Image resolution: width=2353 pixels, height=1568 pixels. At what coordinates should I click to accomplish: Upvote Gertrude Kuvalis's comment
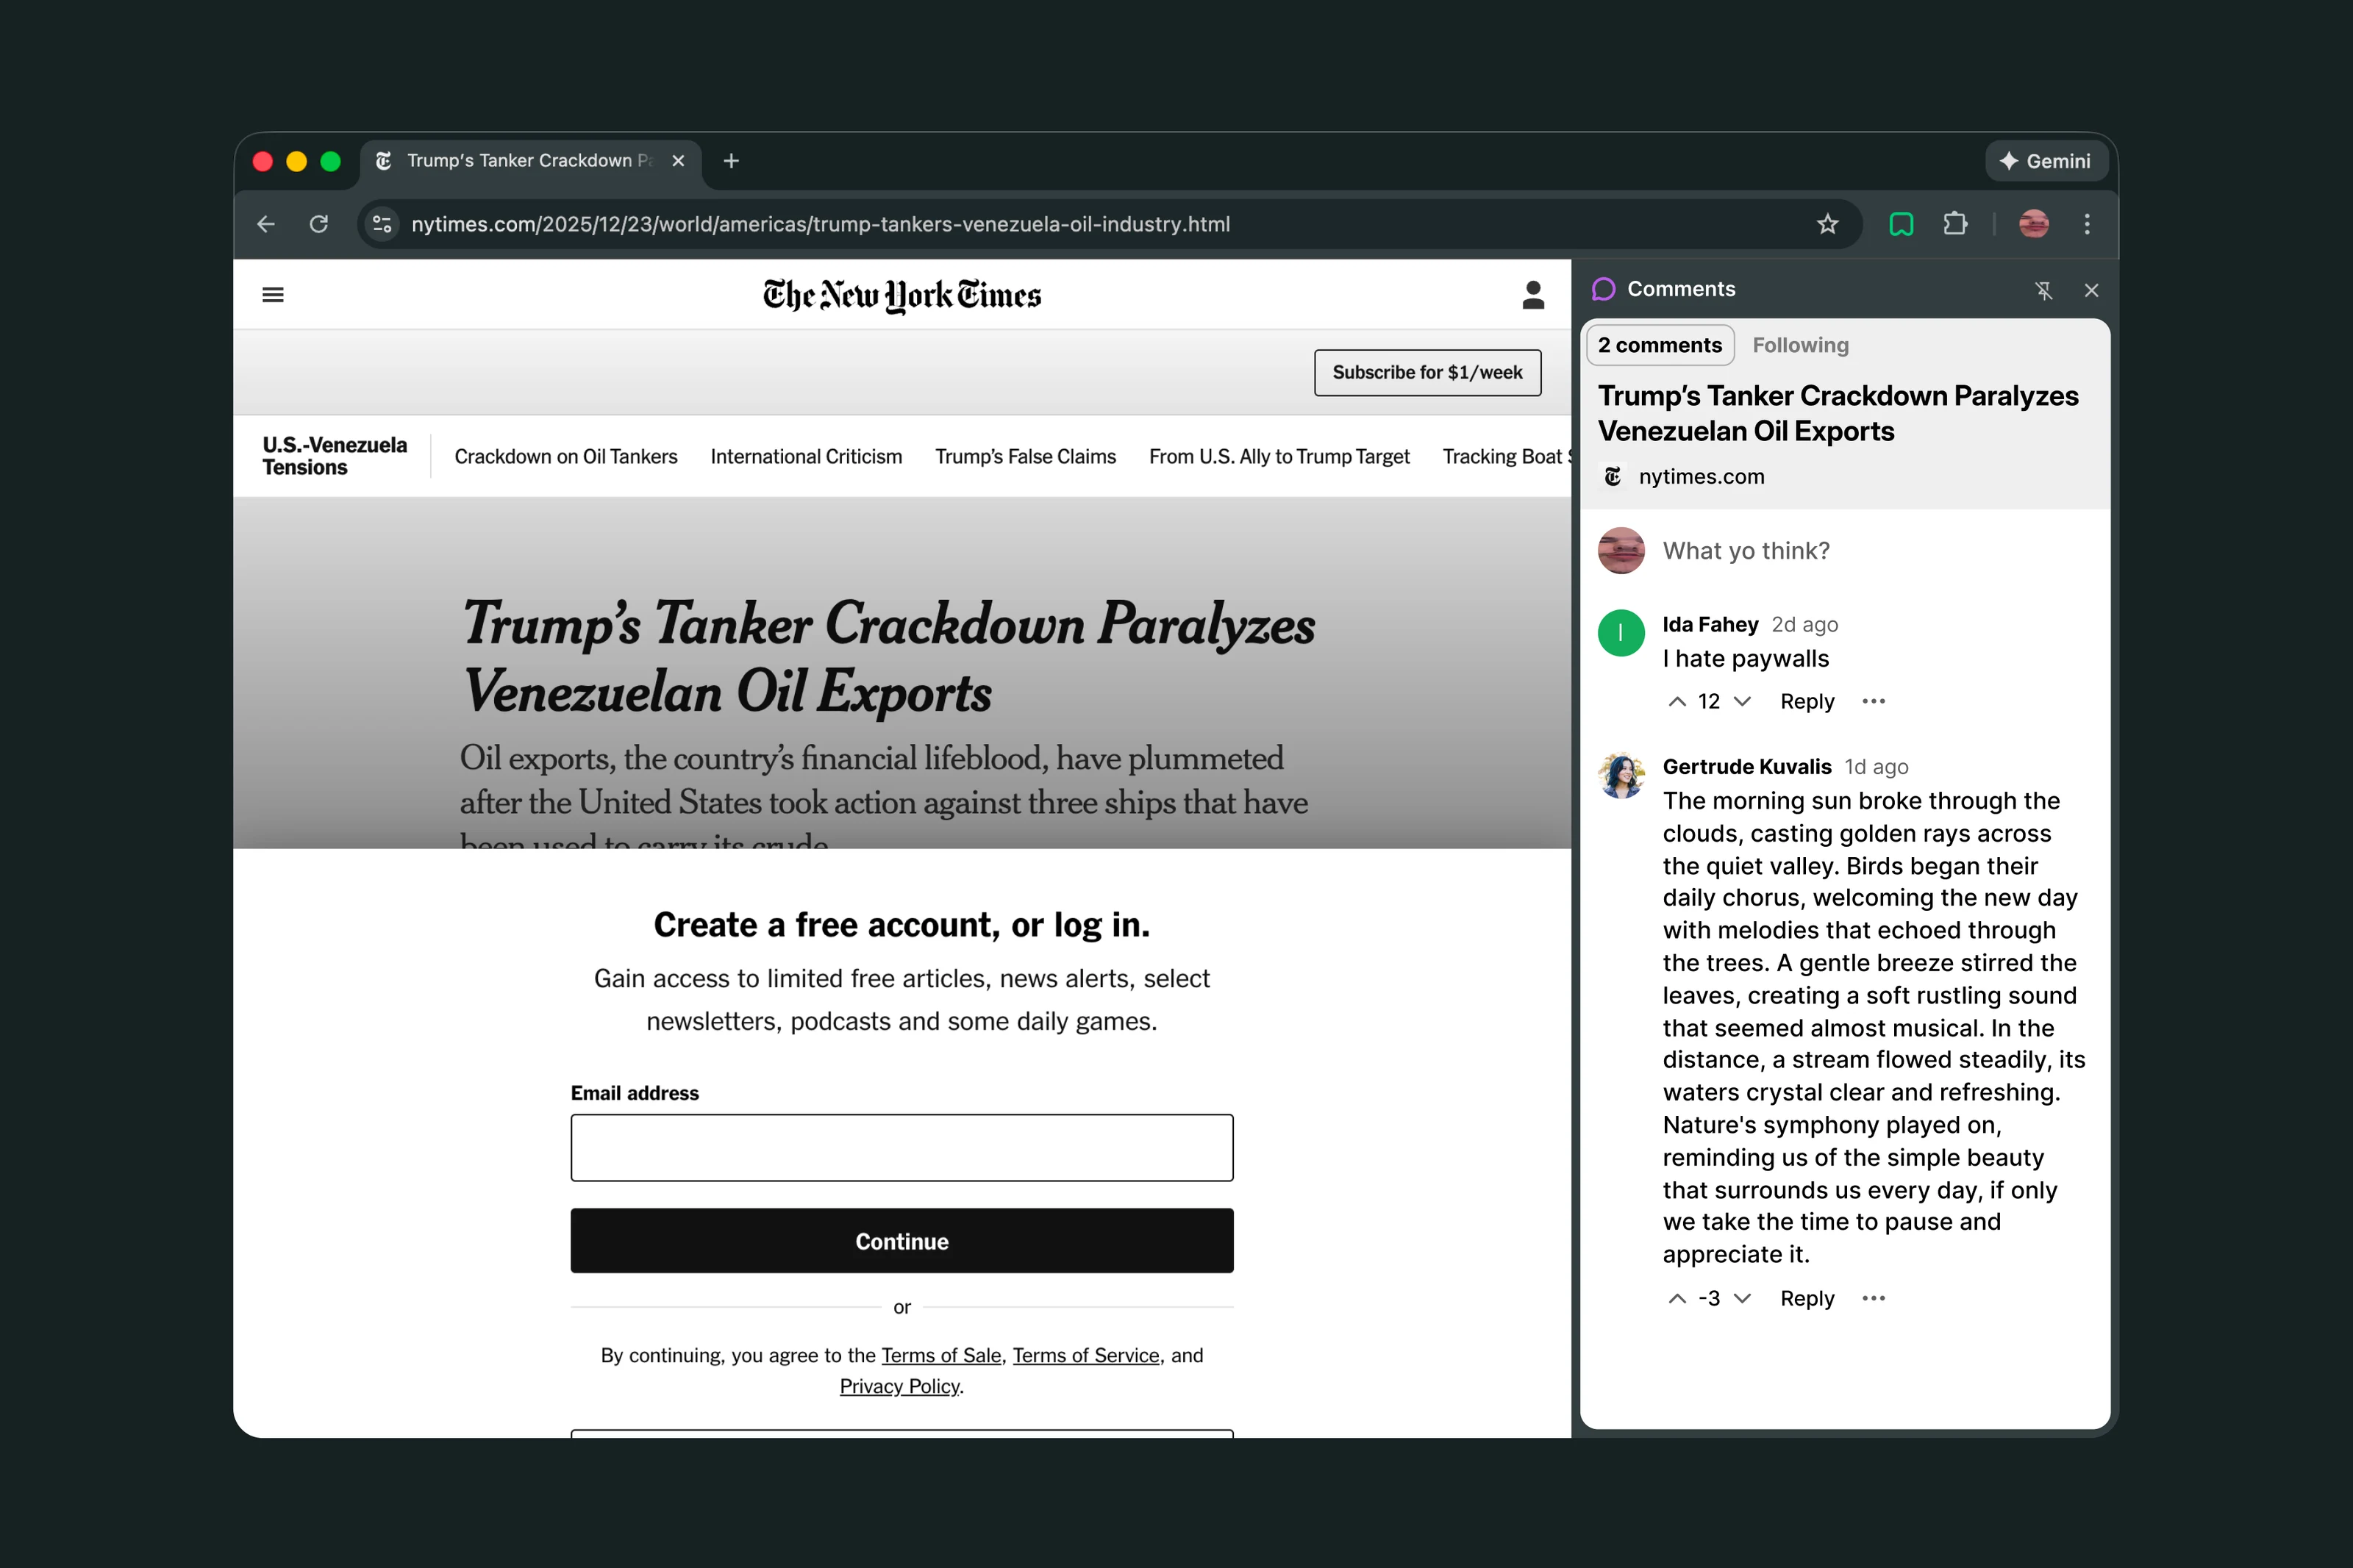[x=1677, y=1299]
